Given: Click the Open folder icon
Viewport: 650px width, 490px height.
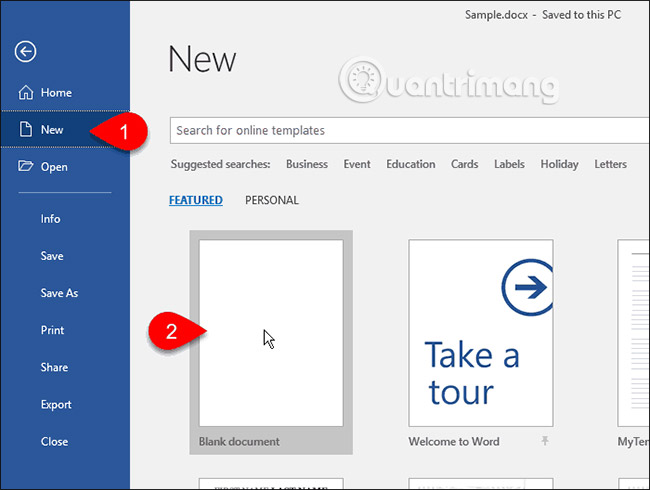Looking at the screenshot, I should click(x=25, y=166).
